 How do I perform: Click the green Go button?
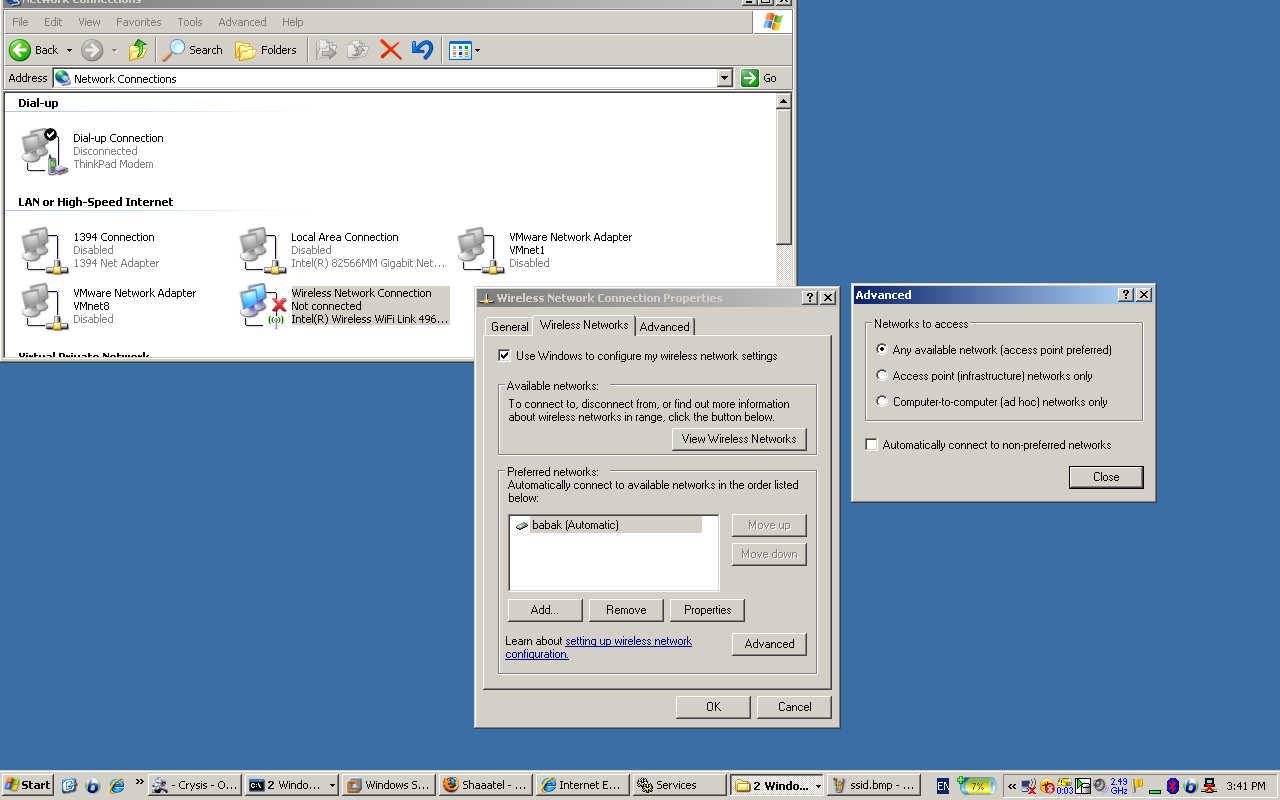760,78
